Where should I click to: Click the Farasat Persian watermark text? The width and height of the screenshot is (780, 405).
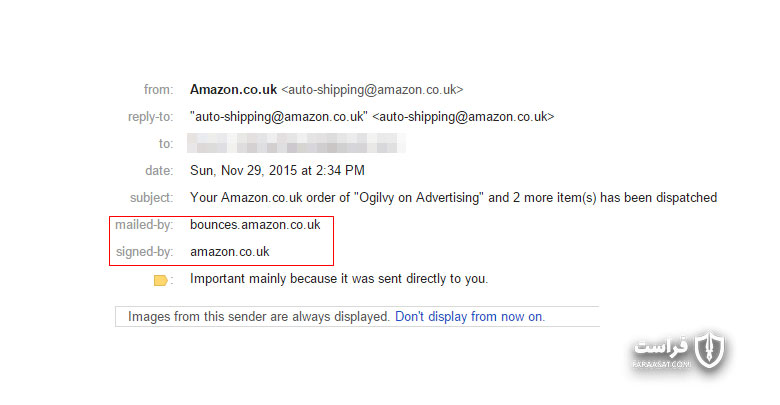tap(662, 347)
